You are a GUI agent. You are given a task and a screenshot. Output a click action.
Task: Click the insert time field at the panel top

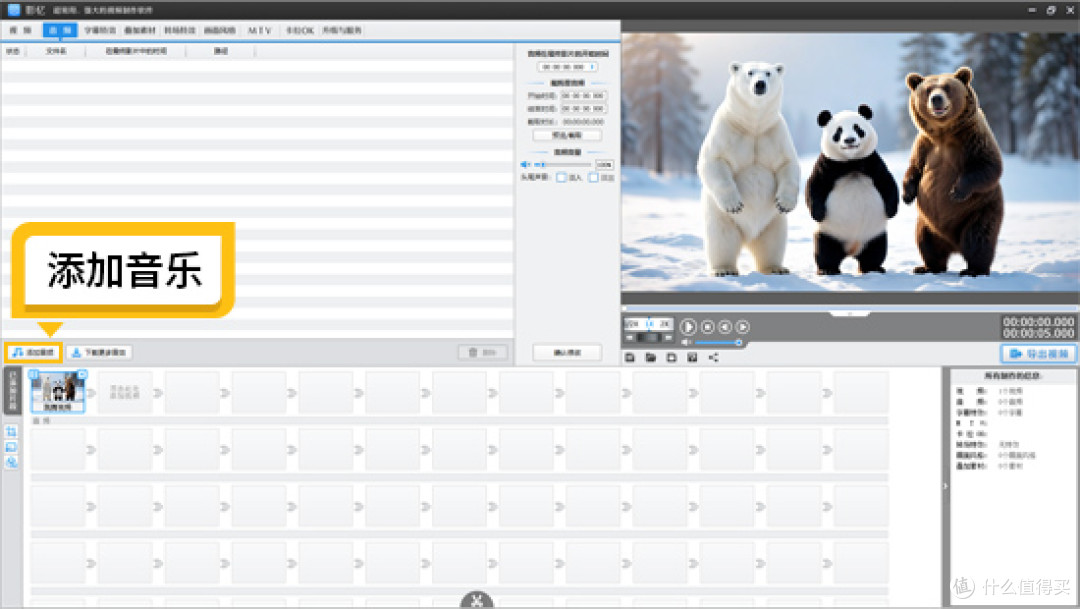click(567, 67)
